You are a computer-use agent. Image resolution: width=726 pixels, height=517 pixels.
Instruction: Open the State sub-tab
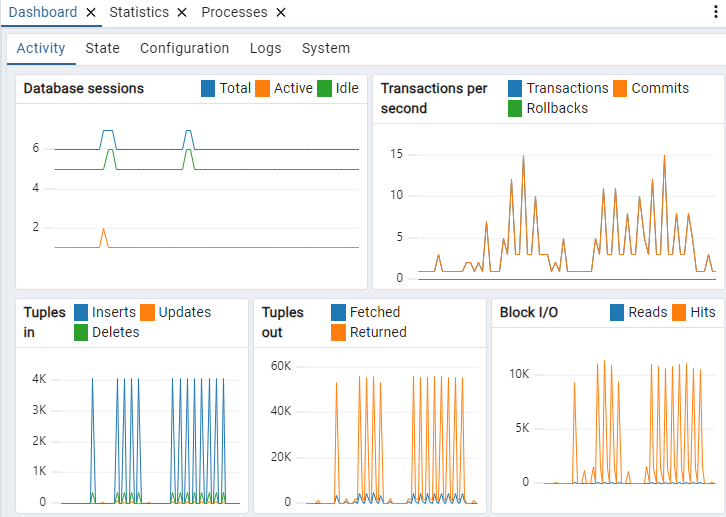[102, 48]
